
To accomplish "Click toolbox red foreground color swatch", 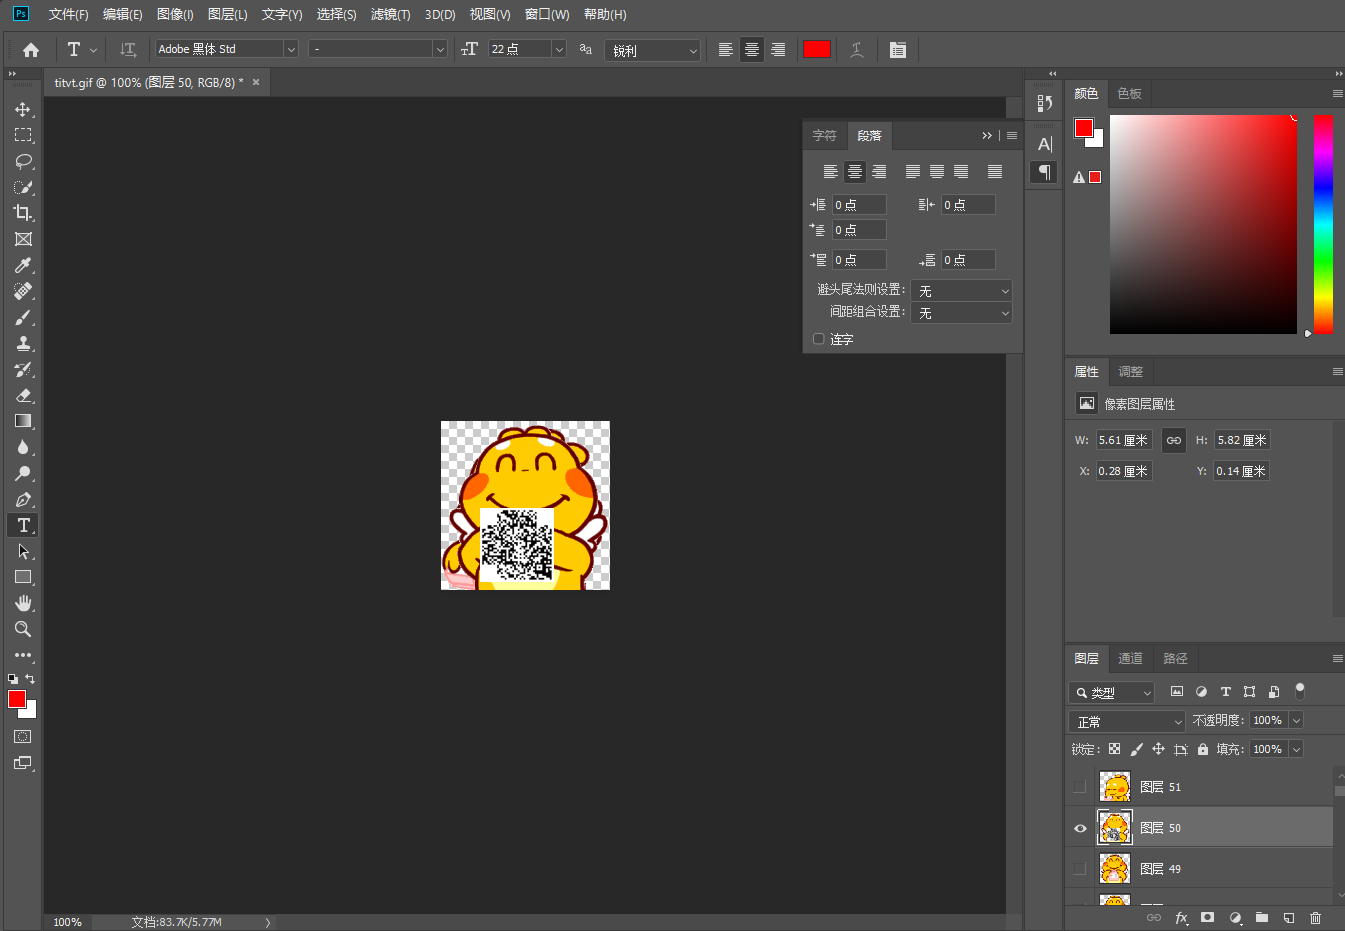I will coord(17,699).
